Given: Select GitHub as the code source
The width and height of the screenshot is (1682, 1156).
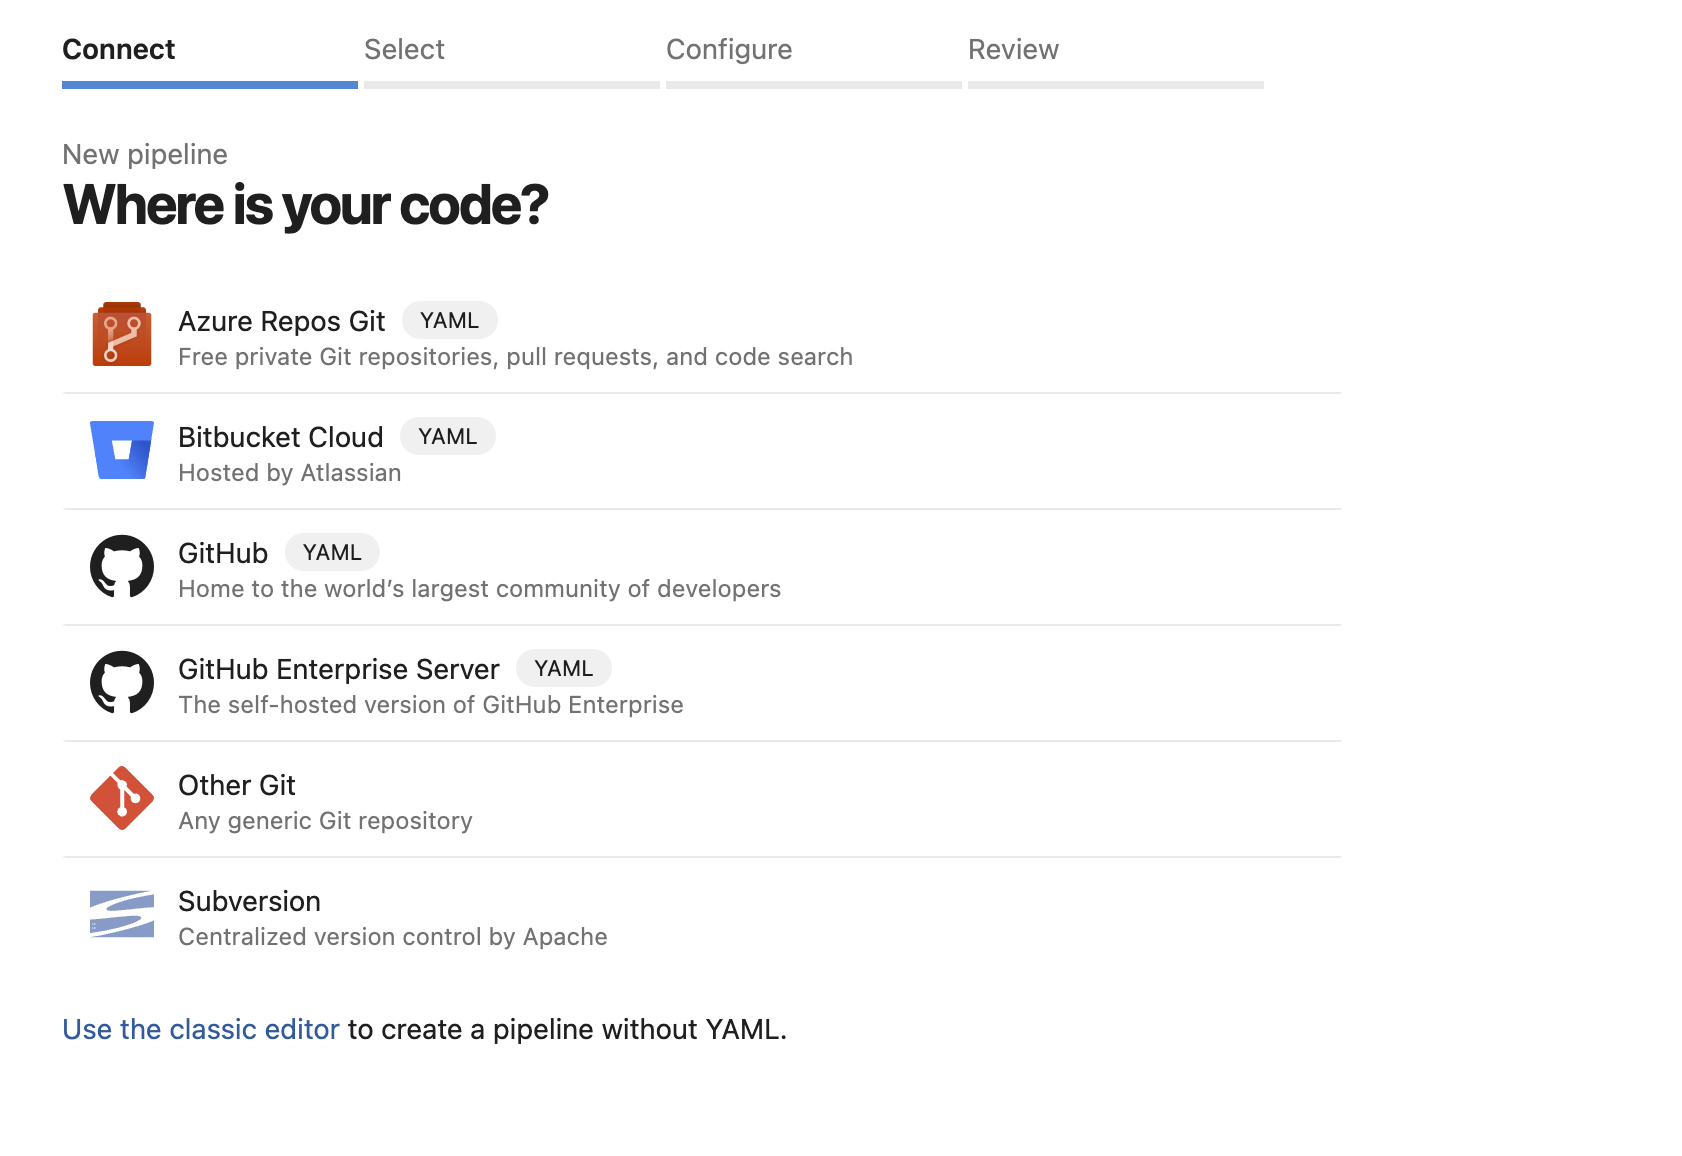Looking at the screenshot, I should pyautogui.click(x=702, y=568).
